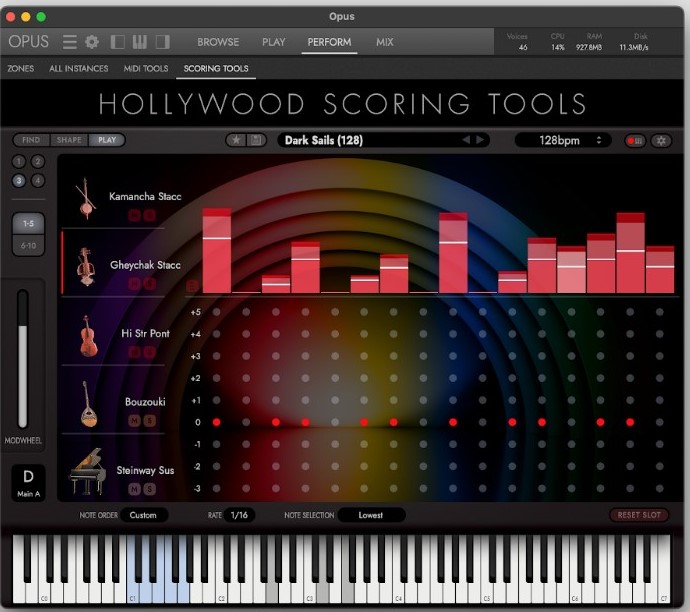Screen dimensions: 690x612
Task: Select the Hi Str Pont violin icon
Action: 88,336
